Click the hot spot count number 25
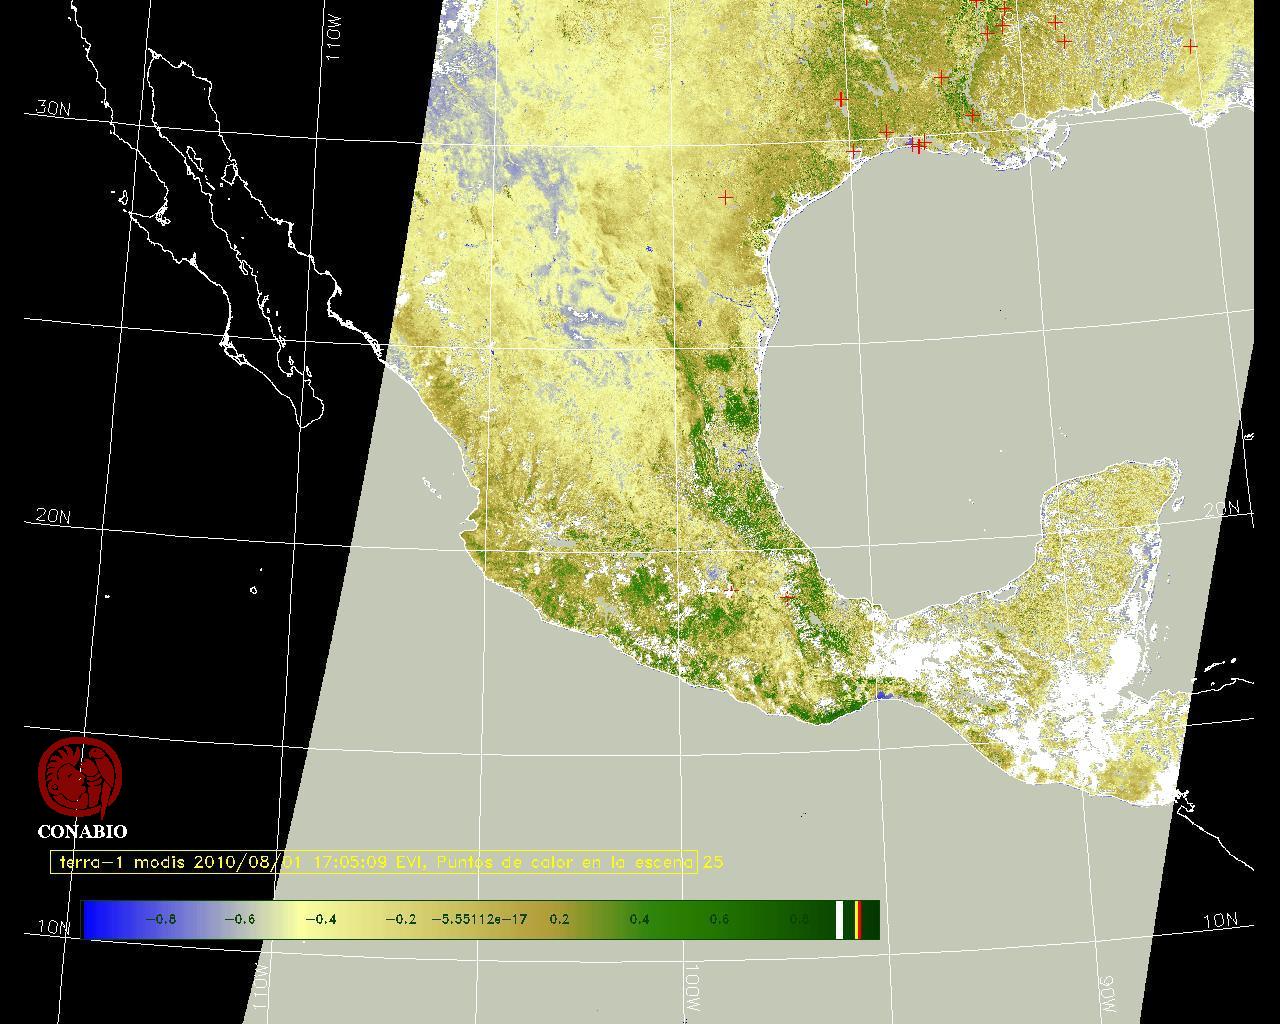Viewport: 1280px width, 1024px height. [x=713, y=862]
